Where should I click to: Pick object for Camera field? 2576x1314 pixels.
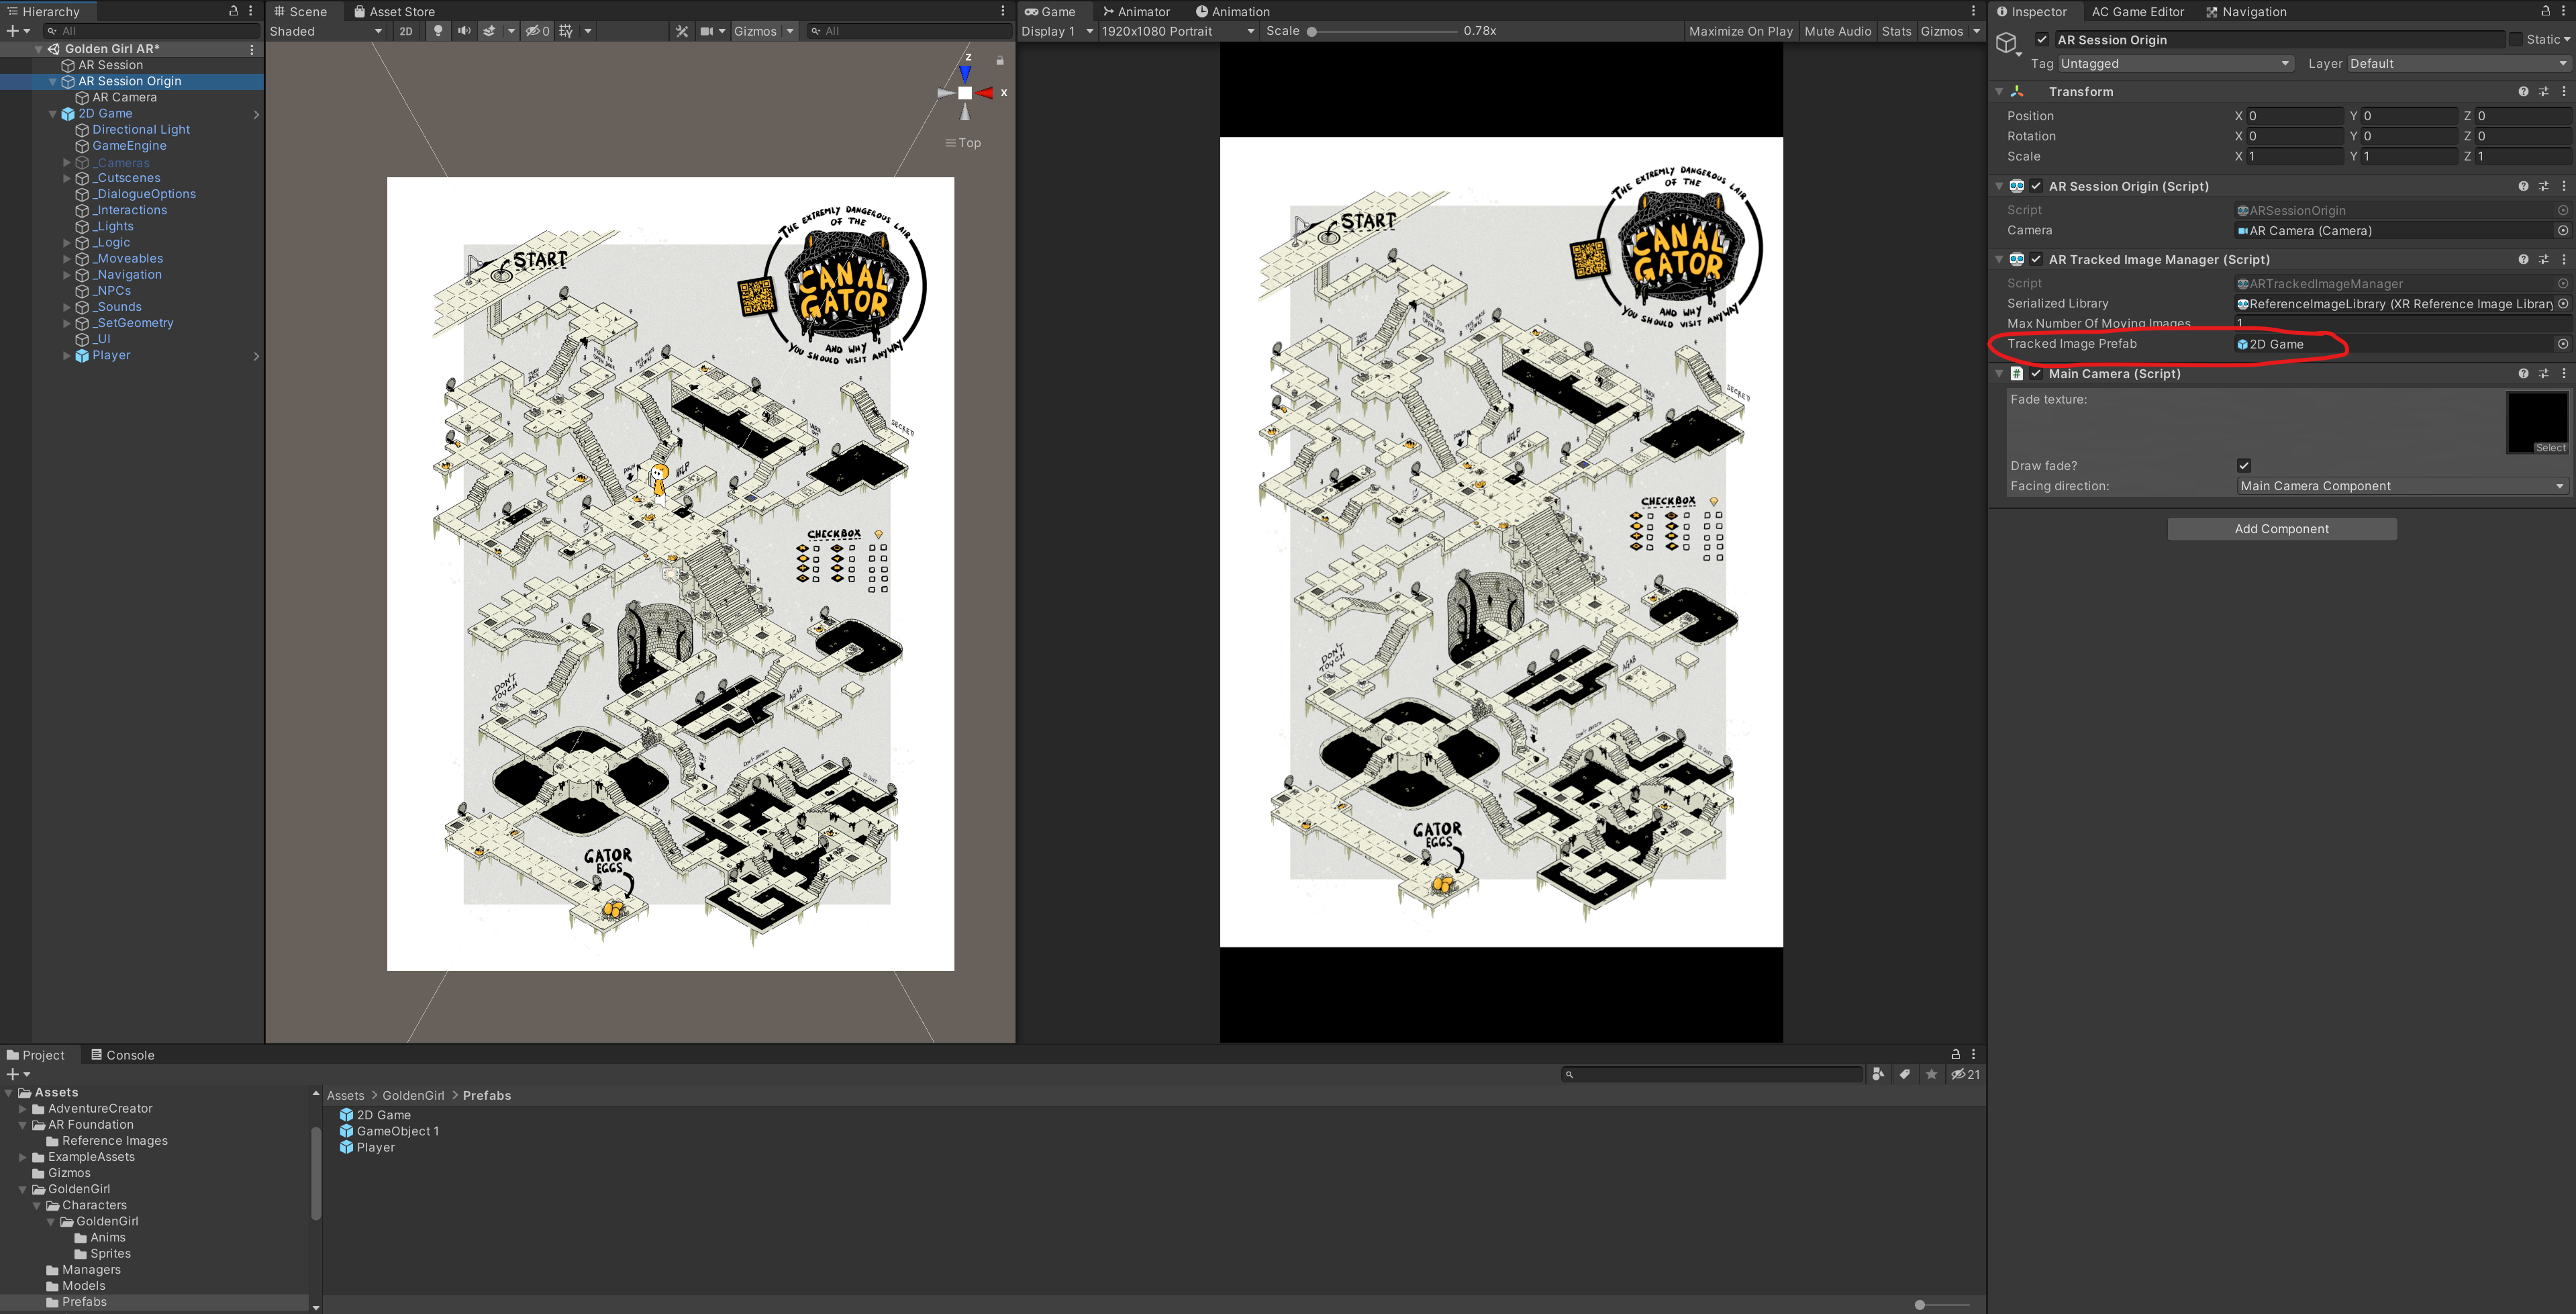[x=2563, y=230]
